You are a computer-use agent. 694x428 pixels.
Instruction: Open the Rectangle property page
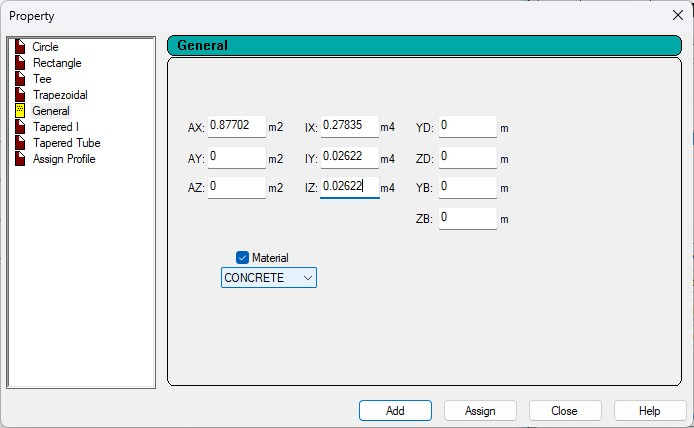[x=57, y=63]
